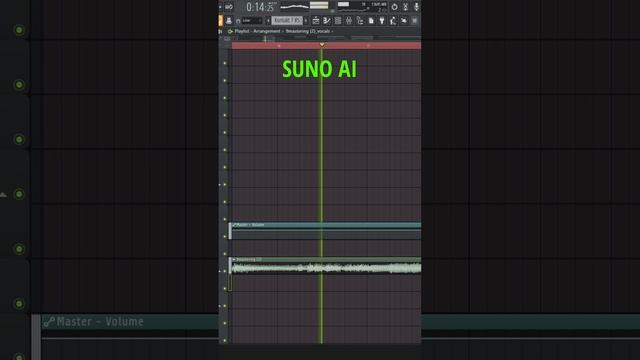Open the Channel rack from the toolbar
The height and width of the screenshot is (360, 640).
point(338,20)
